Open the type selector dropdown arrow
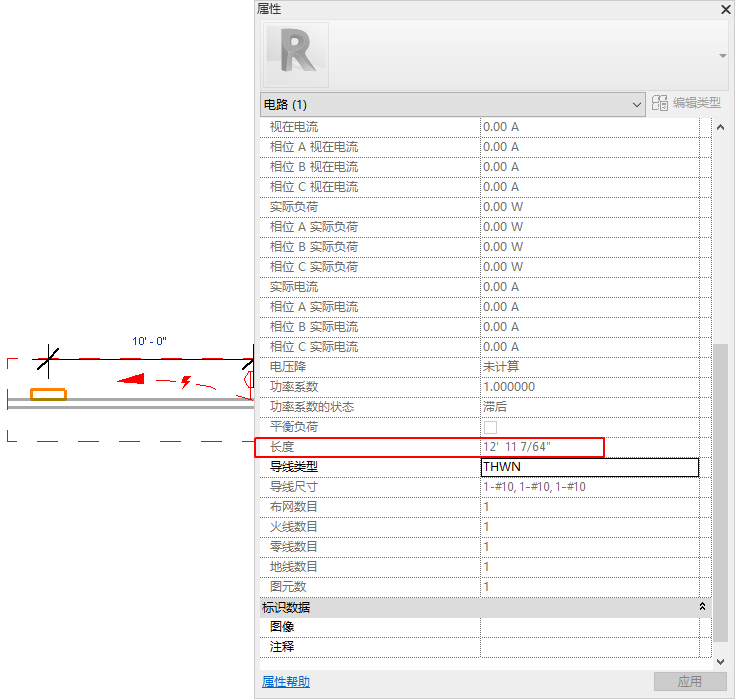 (x=723, y=55)
